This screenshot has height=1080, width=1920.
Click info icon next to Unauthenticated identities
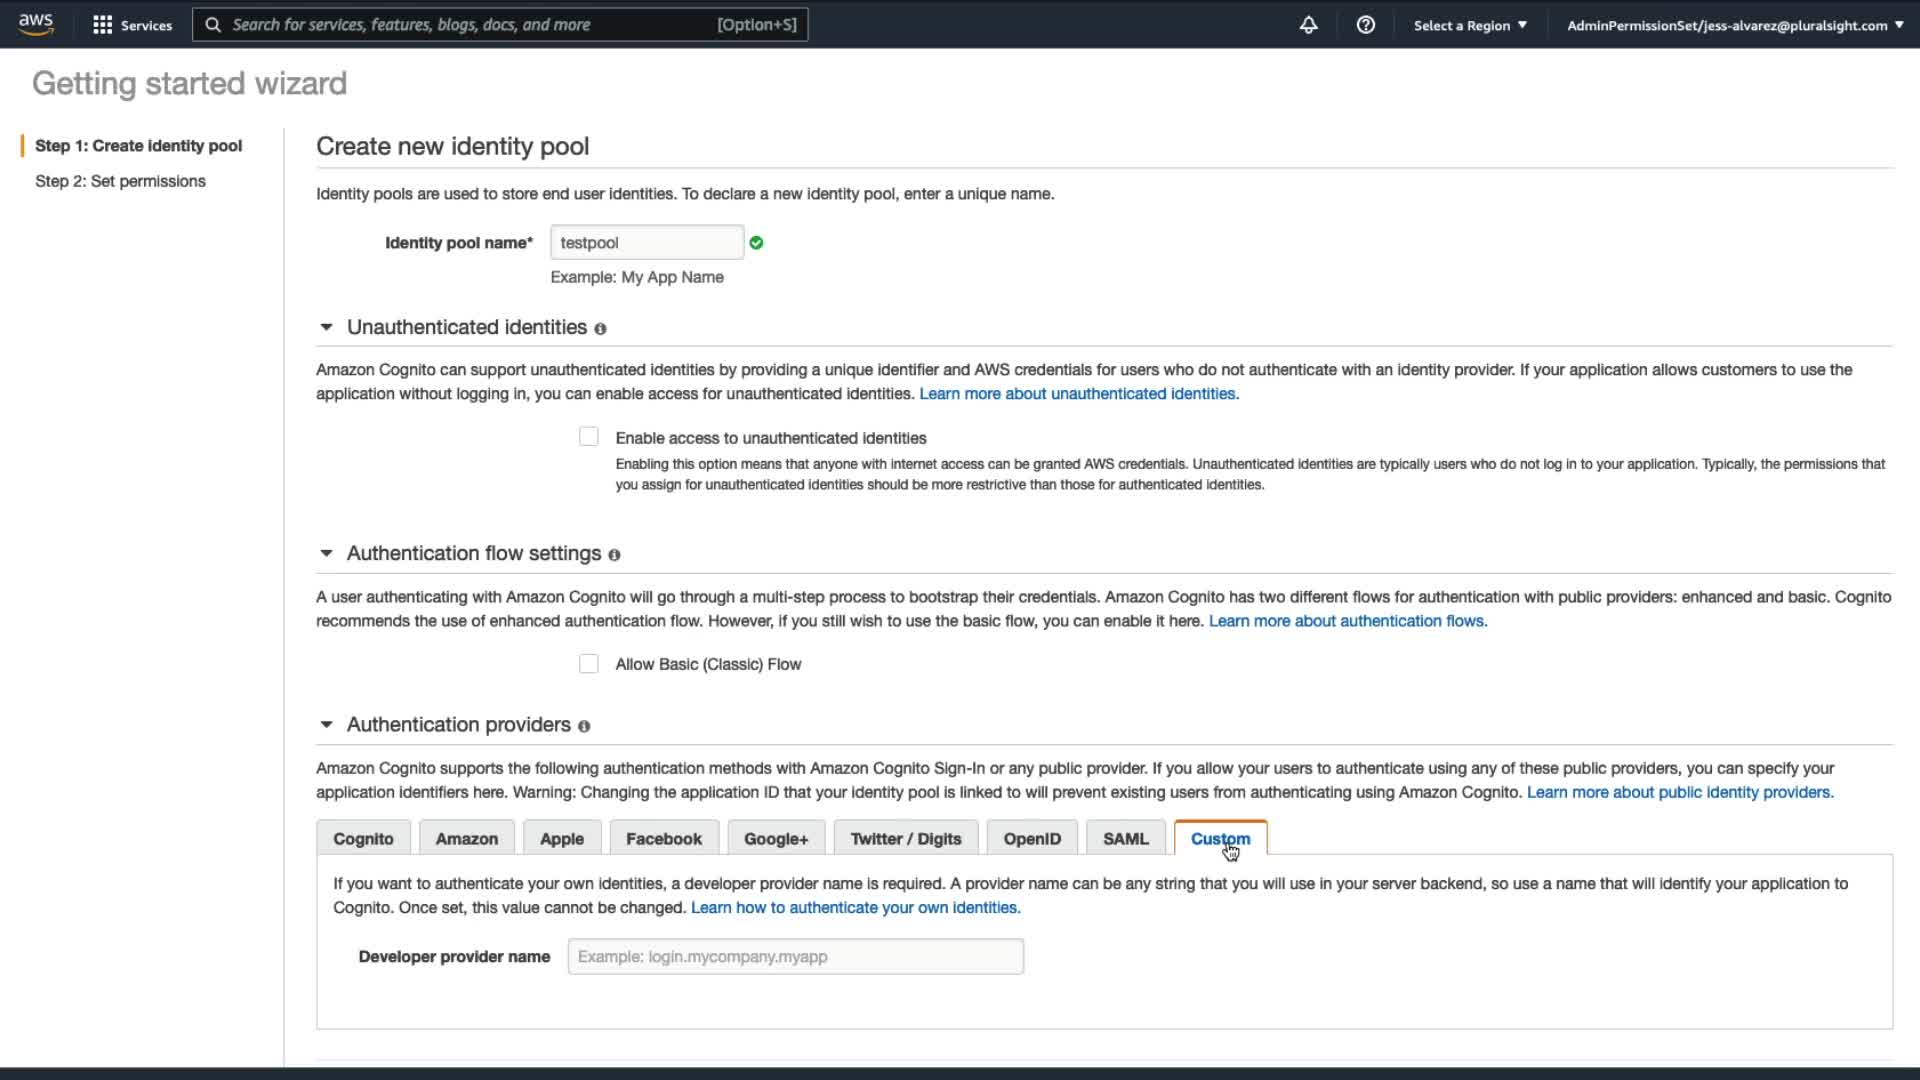click(600, 329)
